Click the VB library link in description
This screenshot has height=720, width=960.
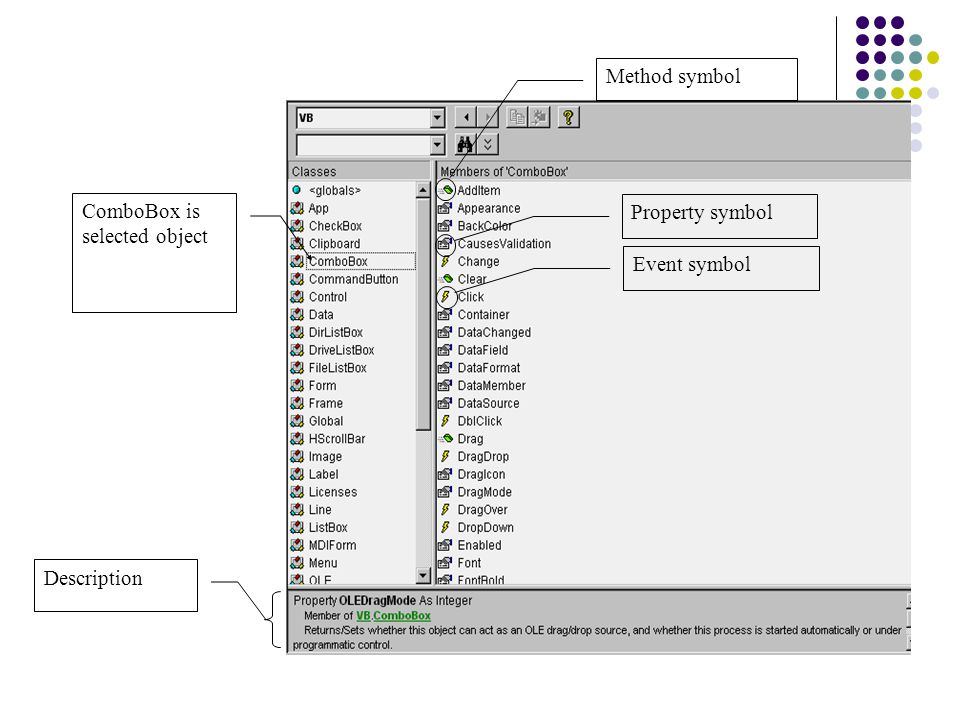click(x=364, y=616)
